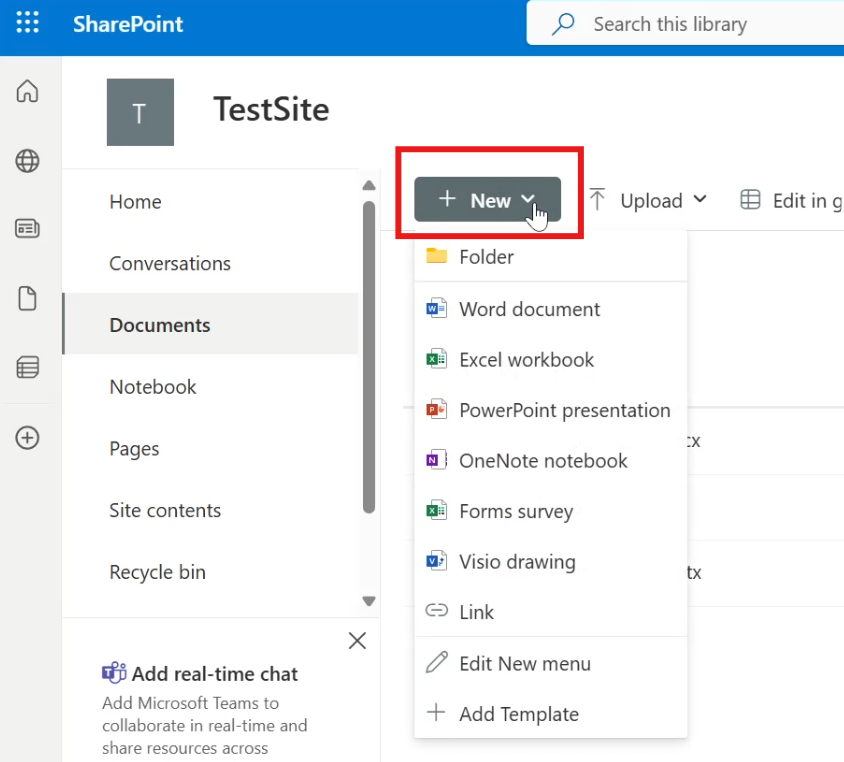Click the PowerPoint icon in menu
The width and height of the screenshot is (844, 762).
(437, 410)
